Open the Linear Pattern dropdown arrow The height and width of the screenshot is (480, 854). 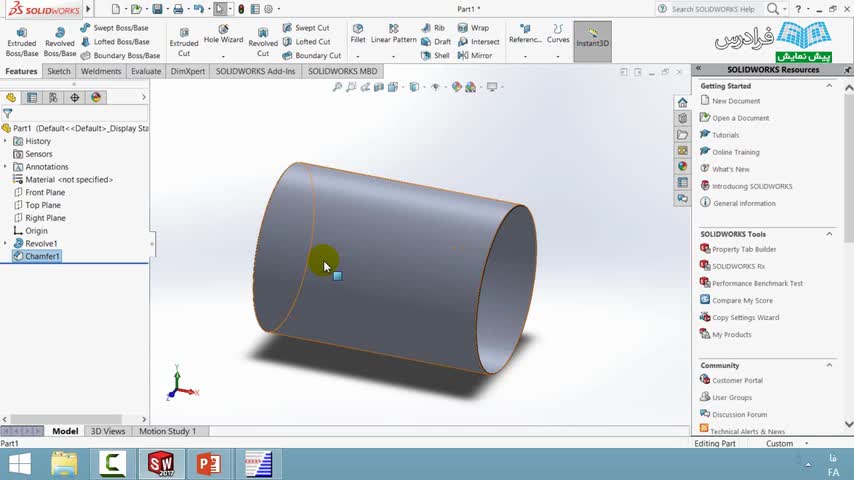(393, 56)
